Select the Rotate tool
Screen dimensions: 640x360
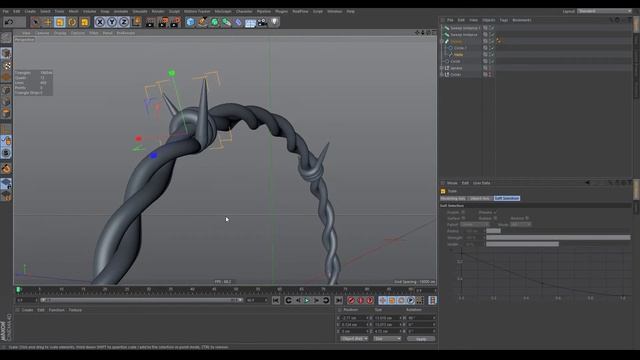point(72,22)
